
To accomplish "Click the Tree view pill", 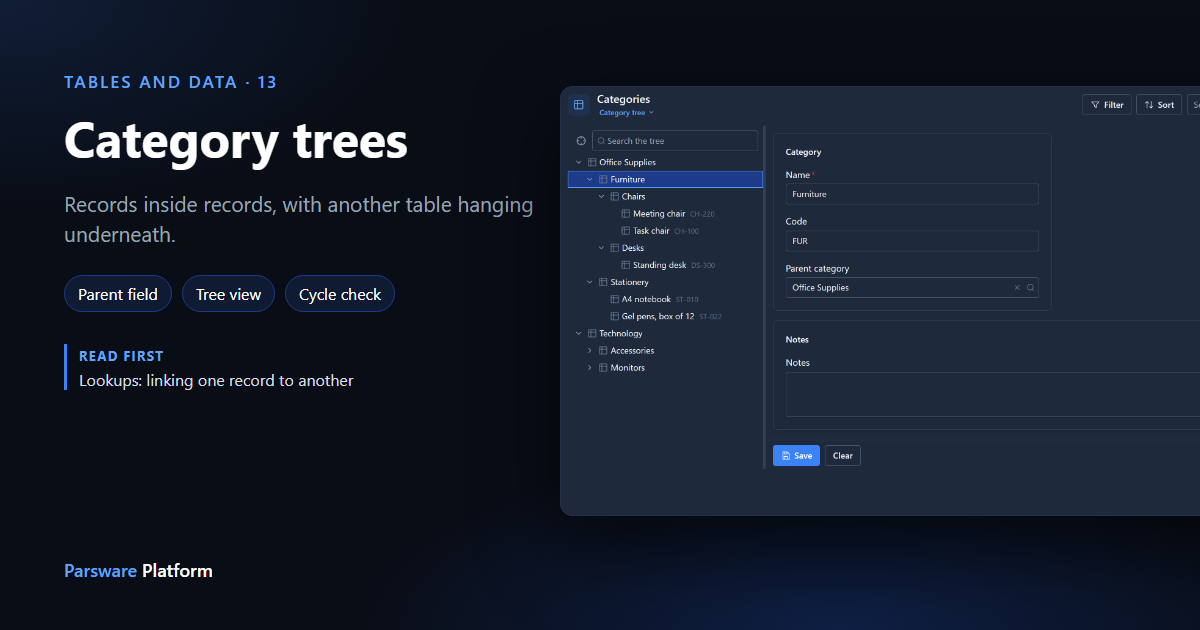I will pyautogui.click(x=228, y=294).
